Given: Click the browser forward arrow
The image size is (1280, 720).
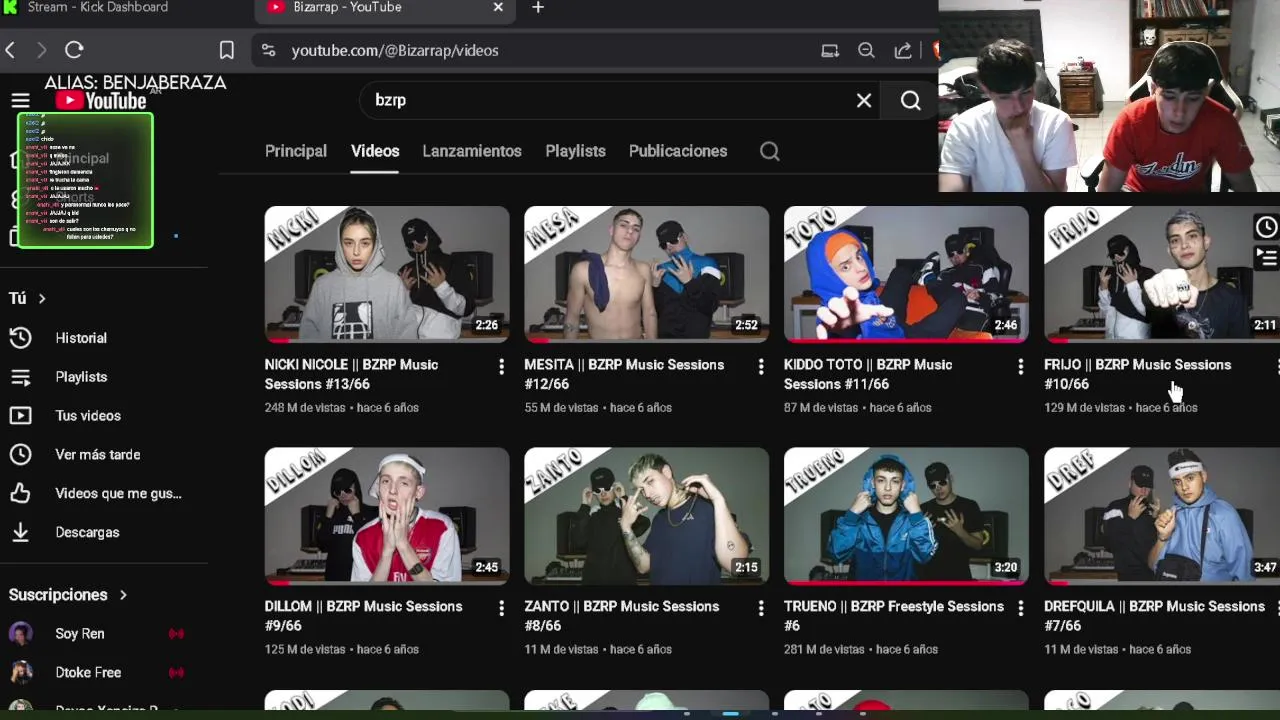Looking at the screenshot, I should click(41, 50).
